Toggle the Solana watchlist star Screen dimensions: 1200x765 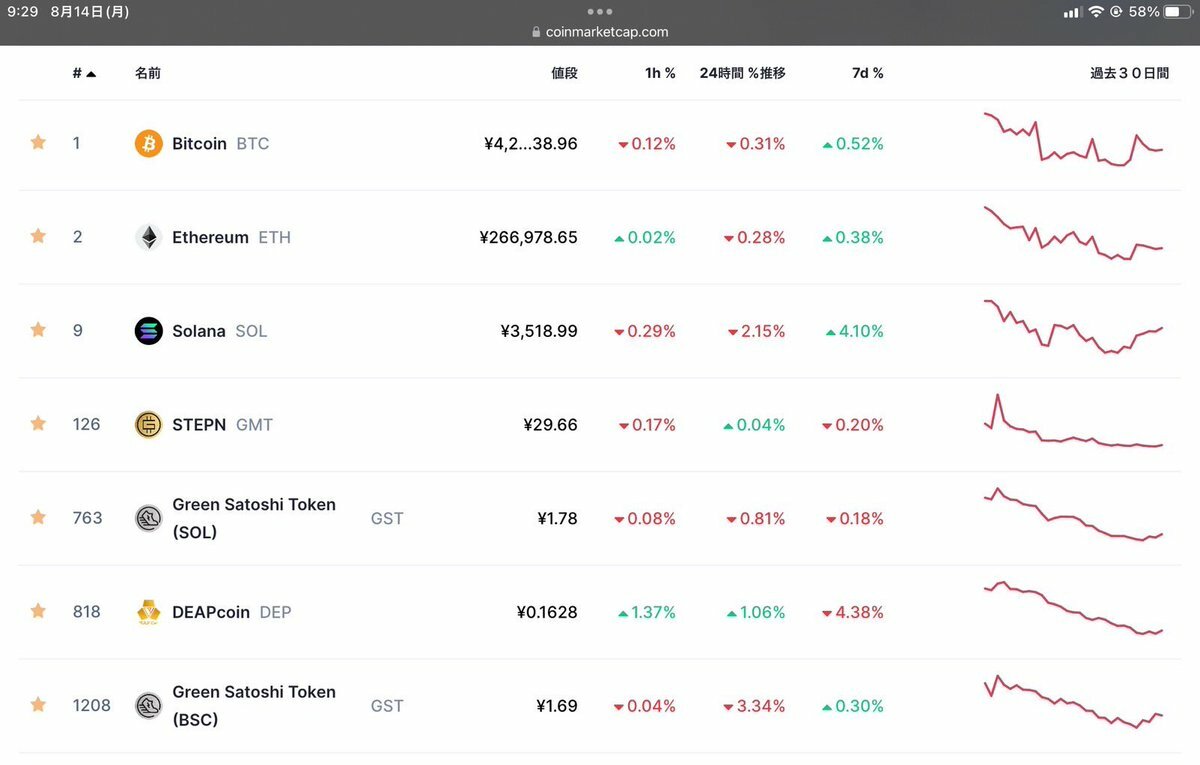[x=38, y=330]
